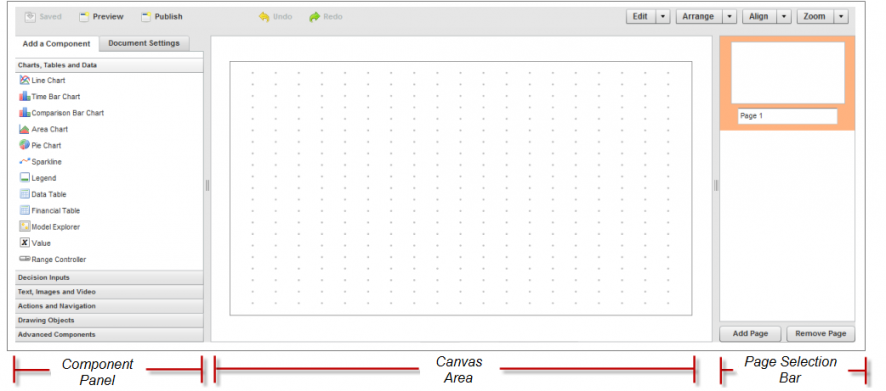
Task: Click the Undo arrow icon
Action: pos(264,17)
